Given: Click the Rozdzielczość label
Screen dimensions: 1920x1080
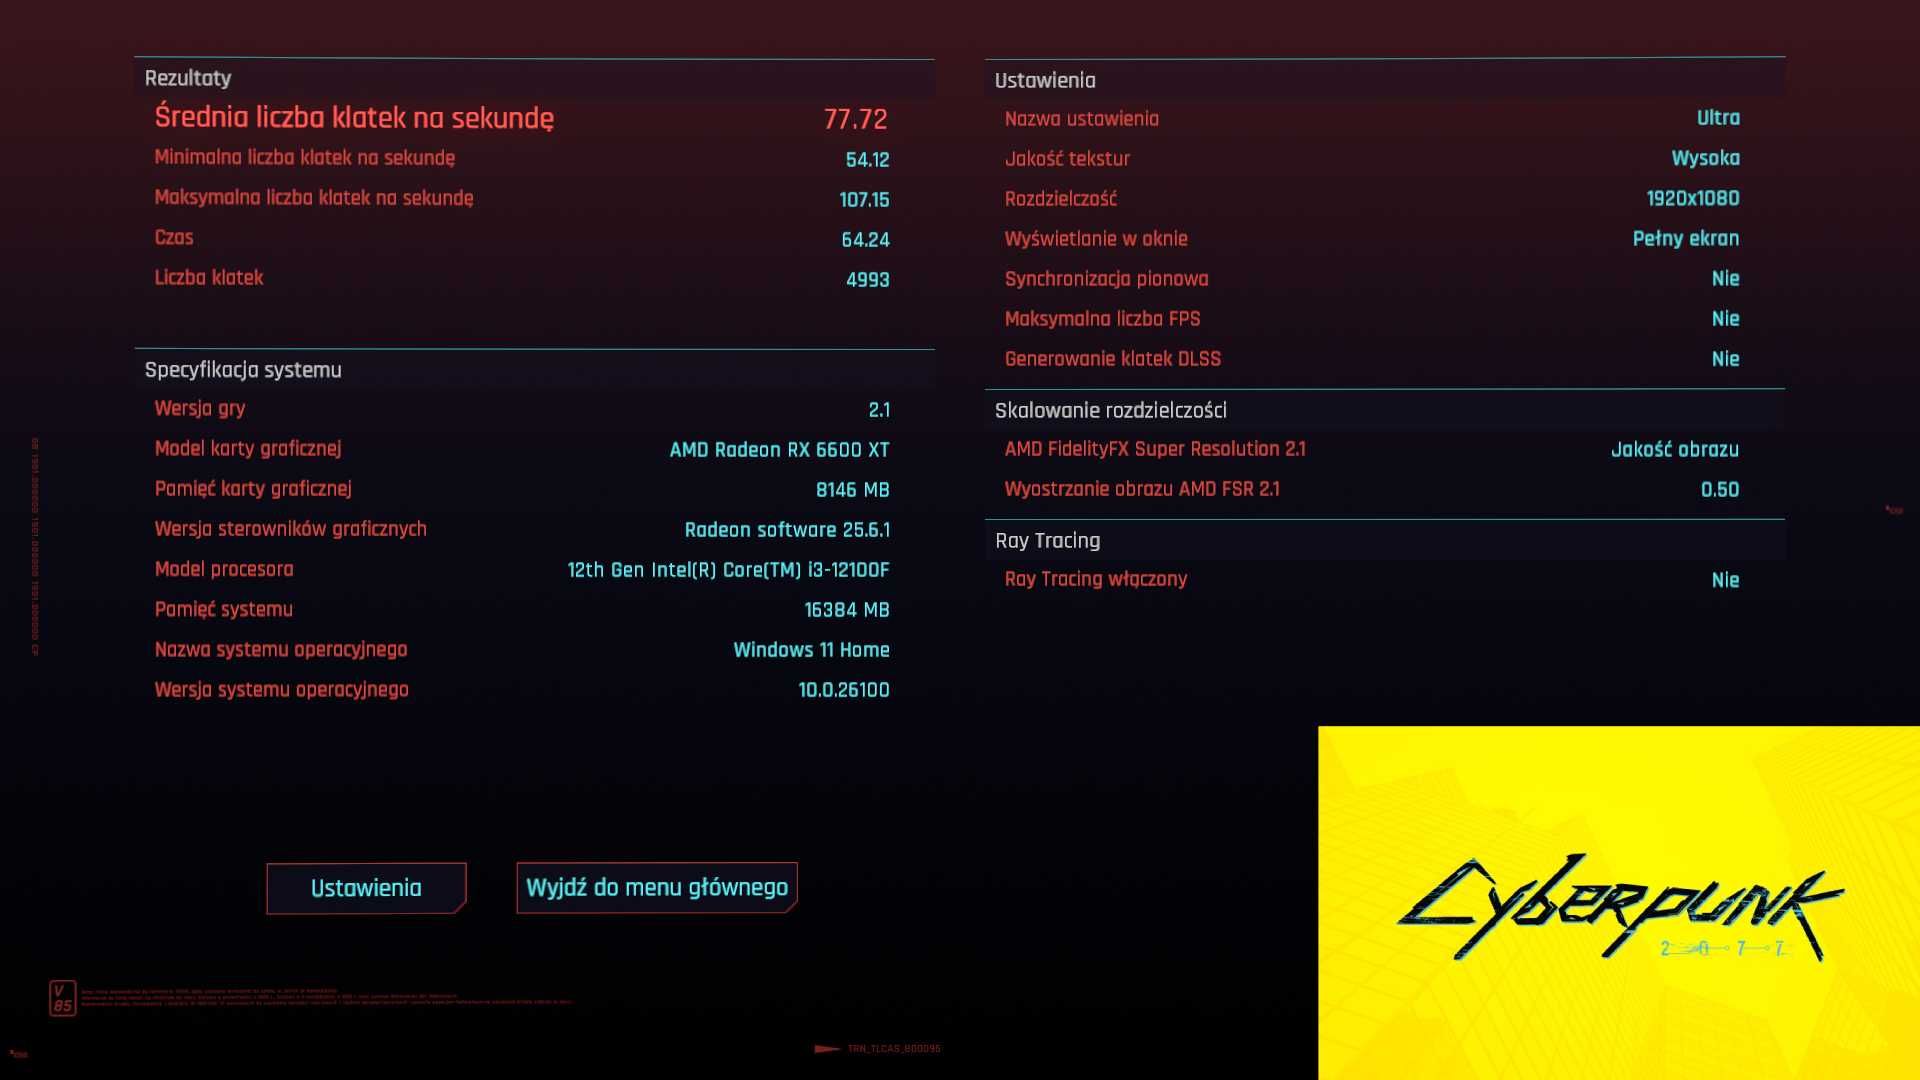Looking at the screenshot, I should click(1061, 199).
